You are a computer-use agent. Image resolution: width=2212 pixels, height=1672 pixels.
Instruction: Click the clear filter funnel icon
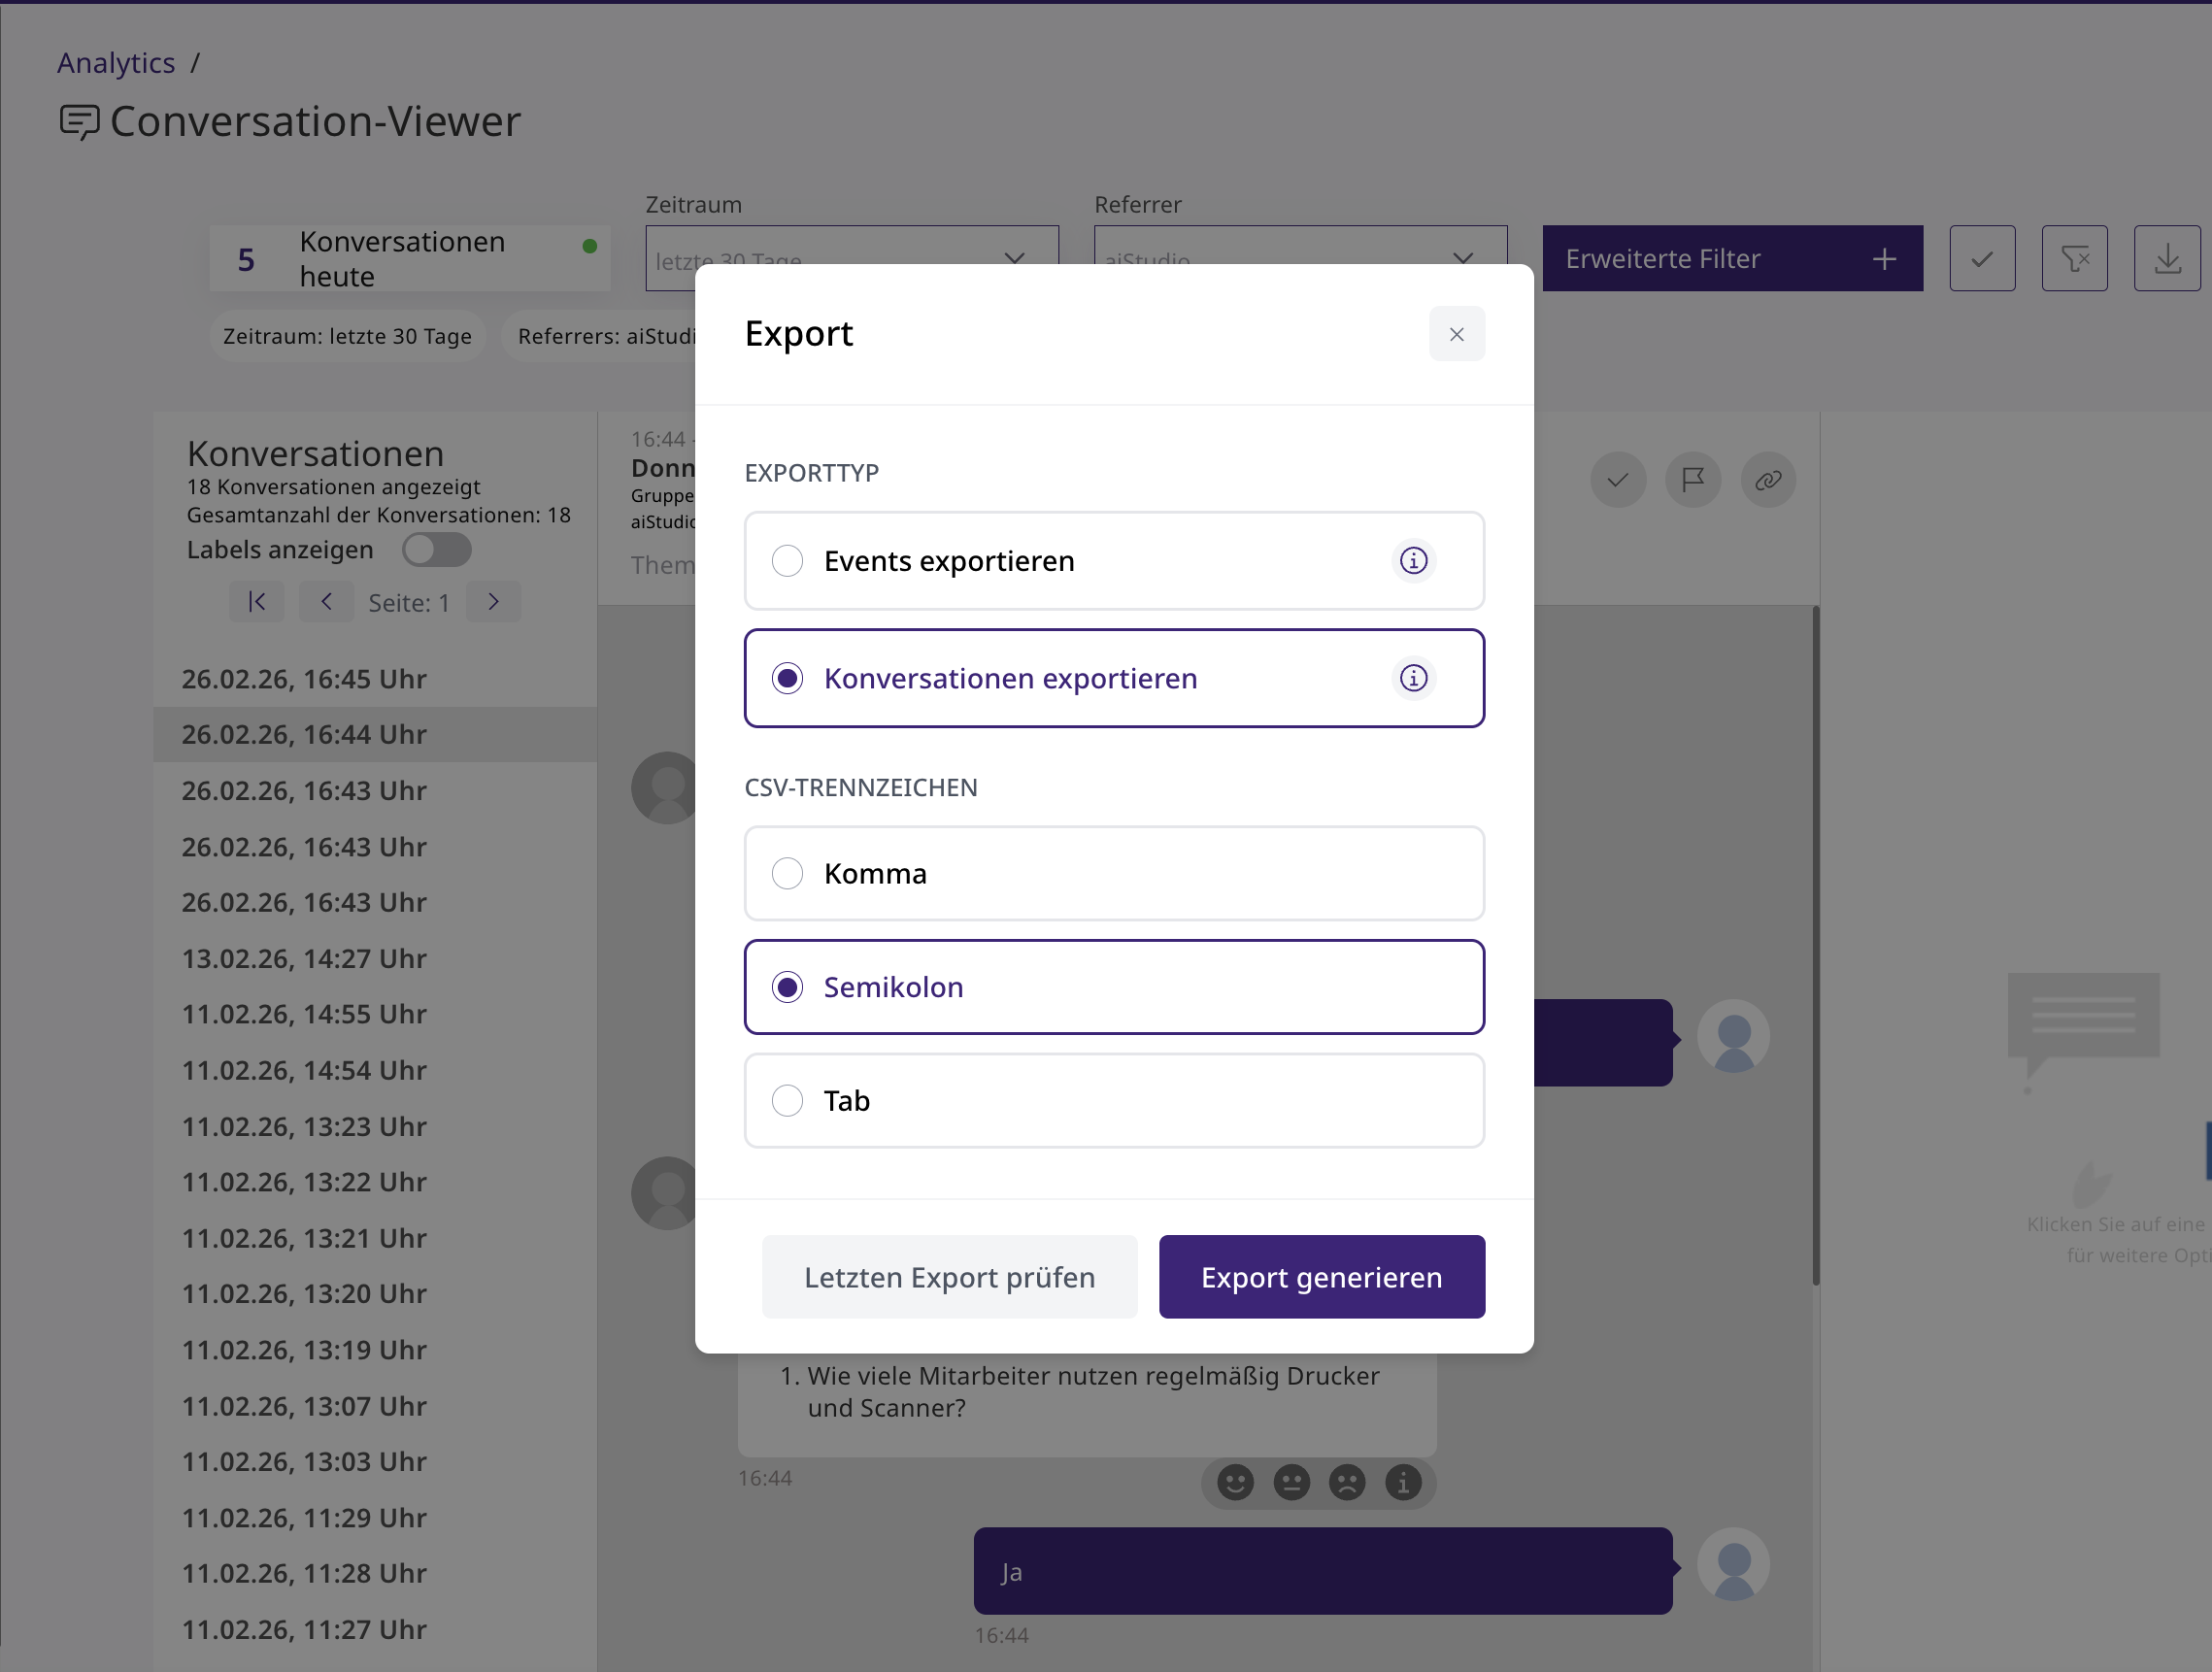point(2074,259)
